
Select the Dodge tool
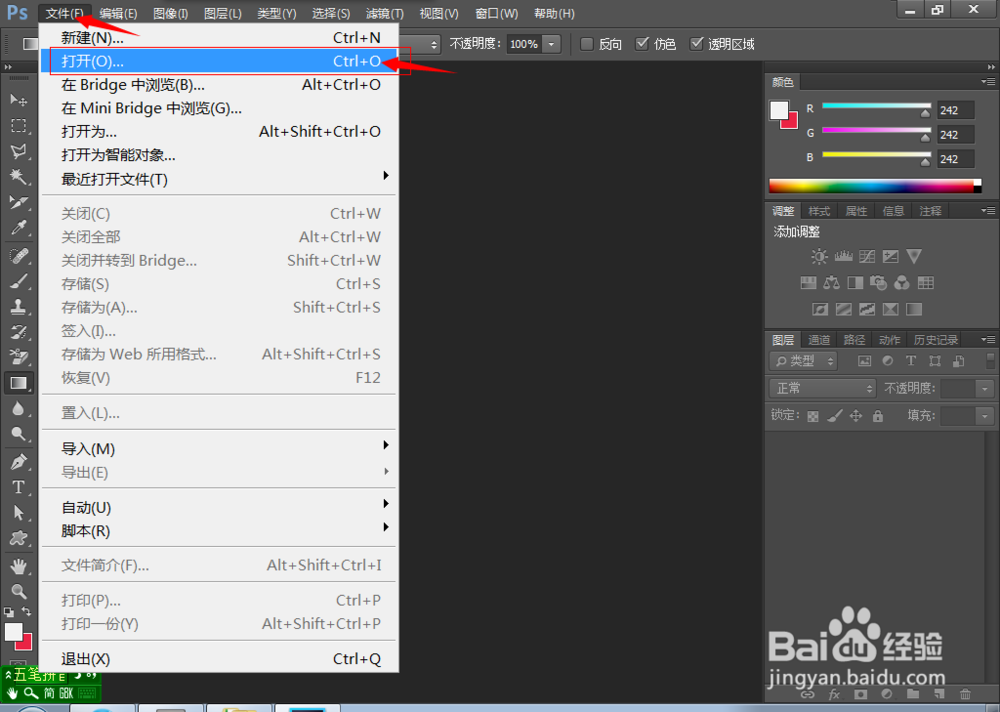point(18,434)
